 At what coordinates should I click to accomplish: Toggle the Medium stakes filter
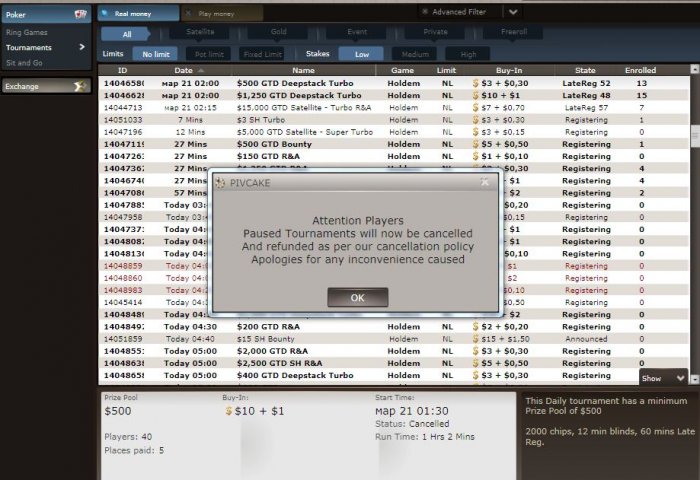[x=414, y=54]
